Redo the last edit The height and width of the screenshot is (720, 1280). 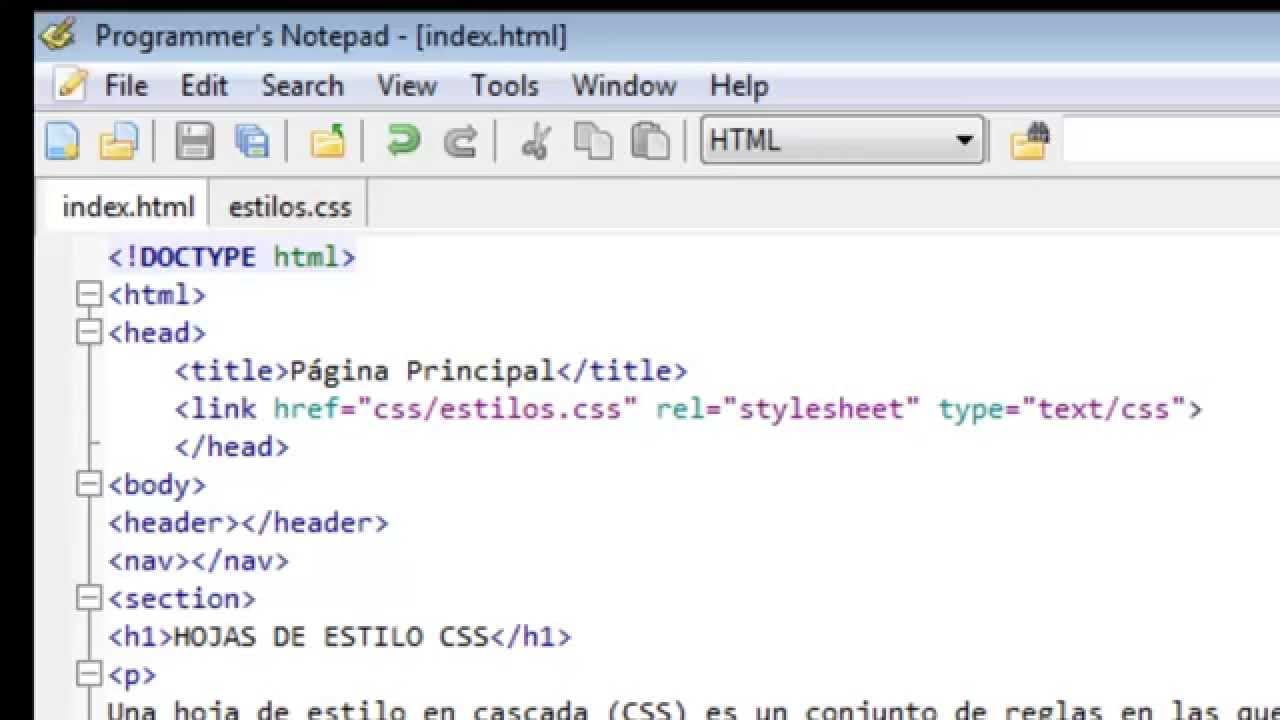(461, 141)
